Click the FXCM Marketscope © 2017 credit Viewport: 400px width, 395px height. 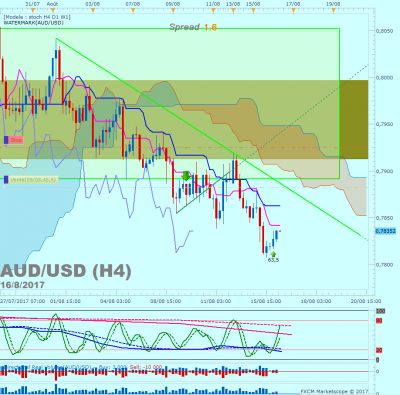tap(334, 392)
